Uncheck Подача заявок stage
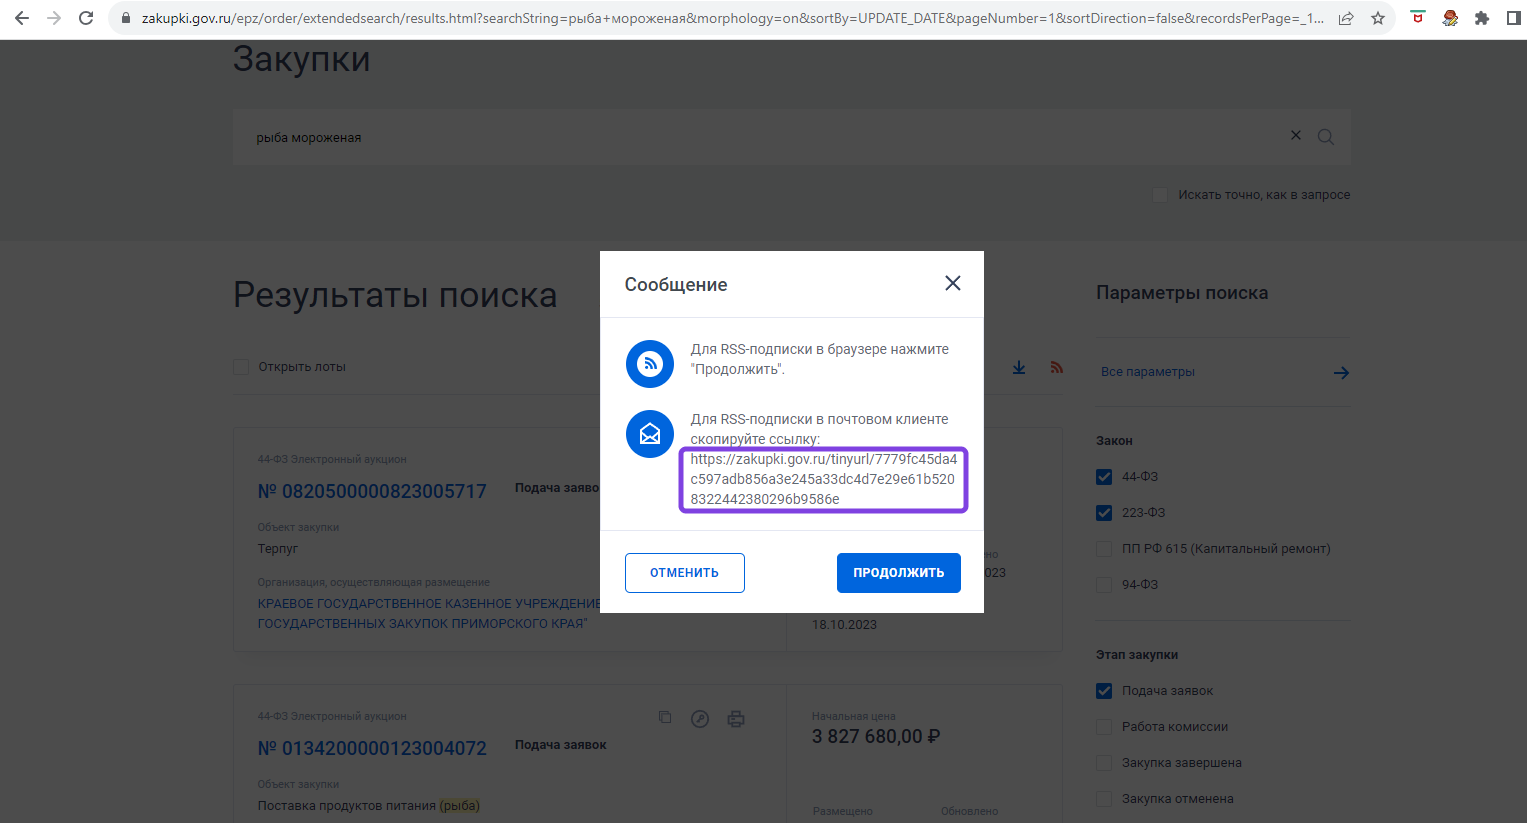 [x=1104, y=691]
